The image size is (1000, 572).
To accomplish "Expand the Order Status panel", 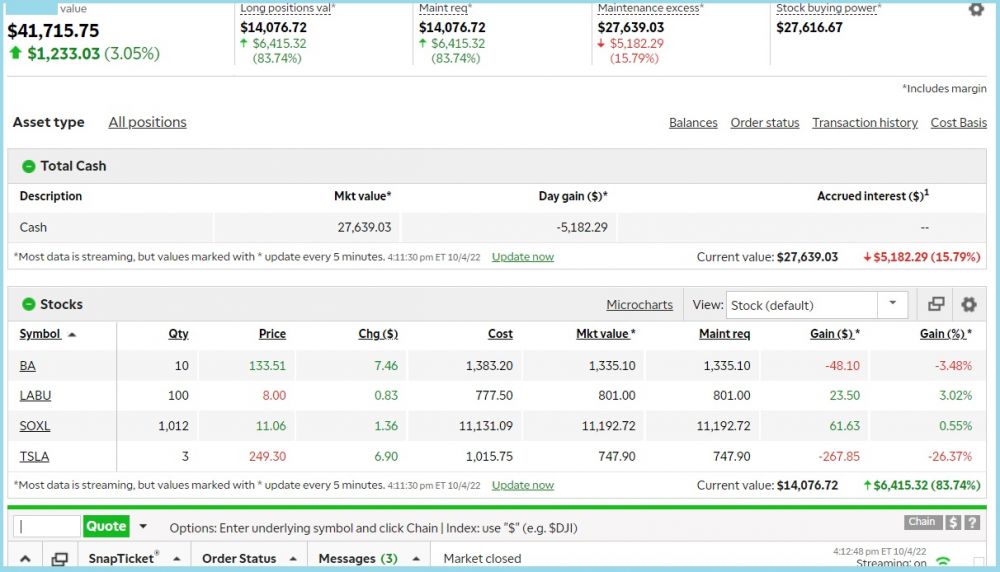I will coord(293,559).
